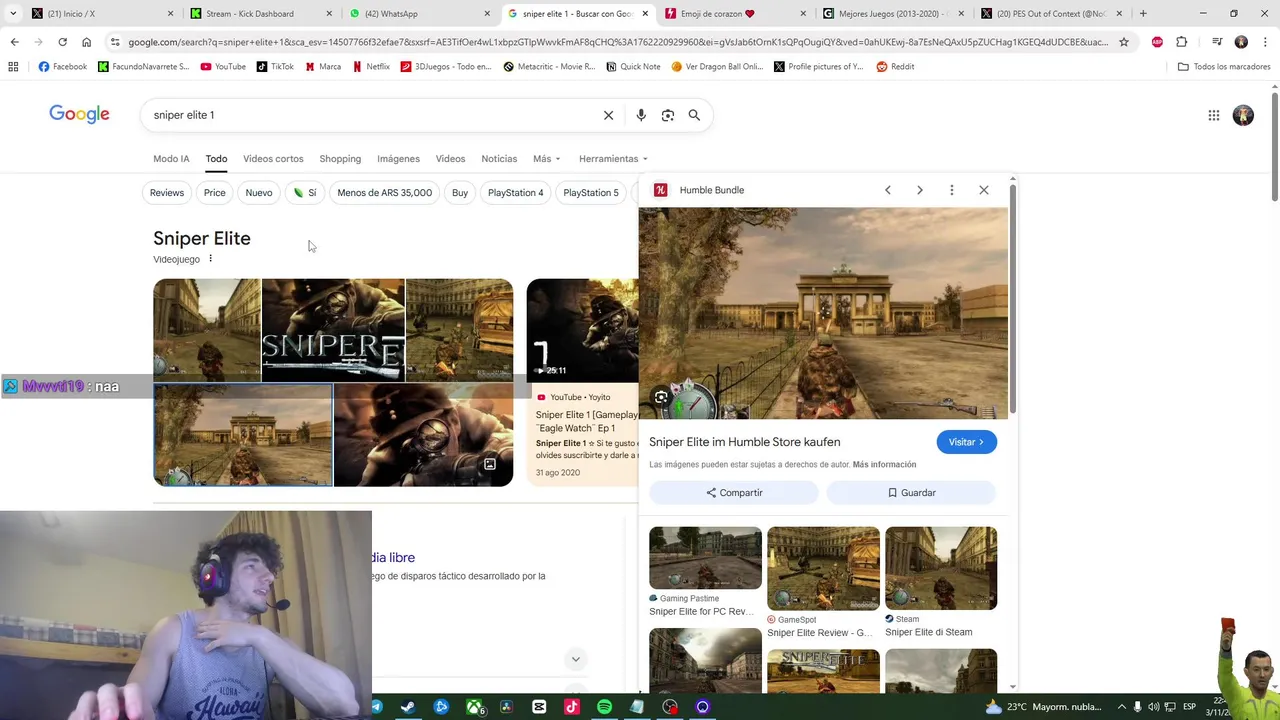Screen dimensions: 1280x720
Task: Open the Google account profile picture
Action: 1243,115
